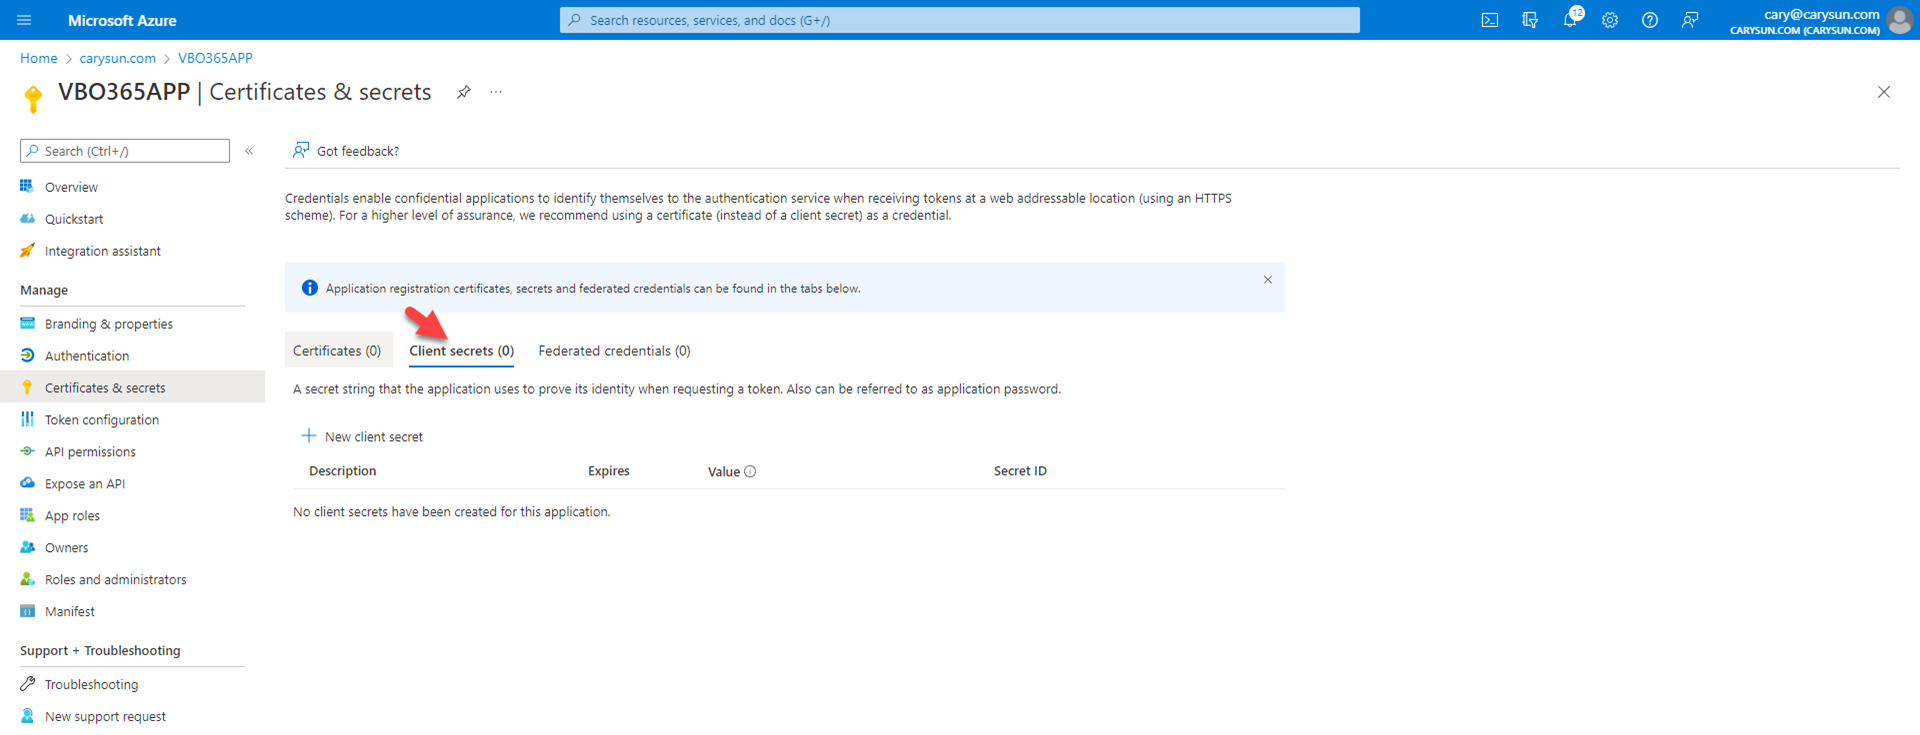The width and height of the screenshot is (1920, 735).
Task: Open the Federated credentials (0) tab
Action: (x=614, y=351)
